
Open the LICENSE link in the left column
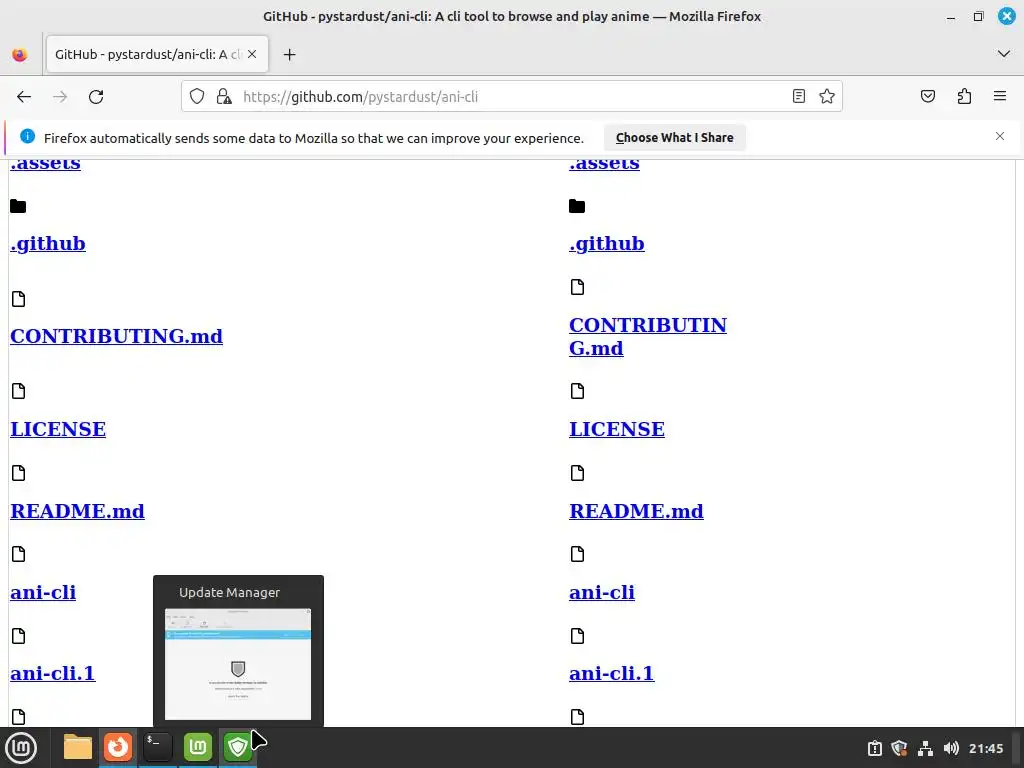[58, 429]
